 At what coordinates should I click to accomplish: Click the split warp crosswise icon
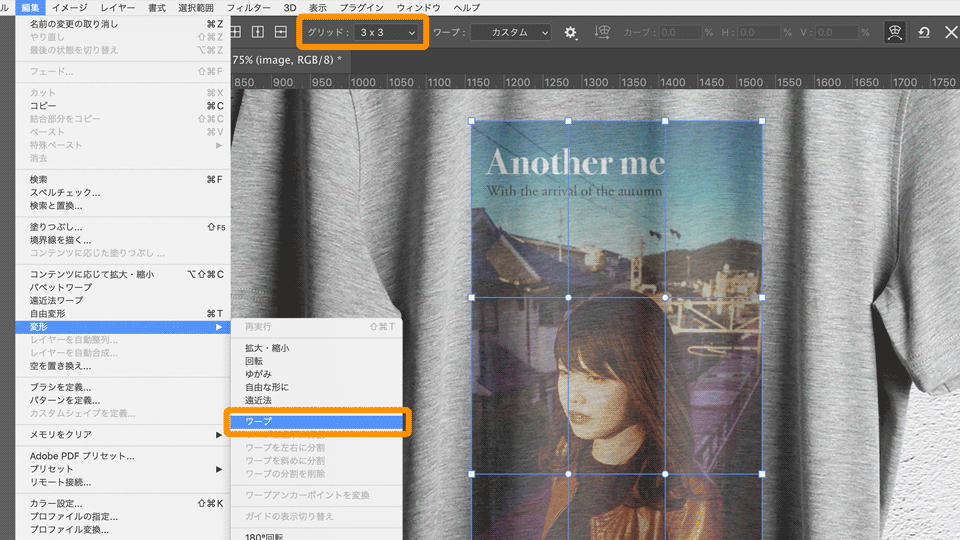tap(235, 32)
